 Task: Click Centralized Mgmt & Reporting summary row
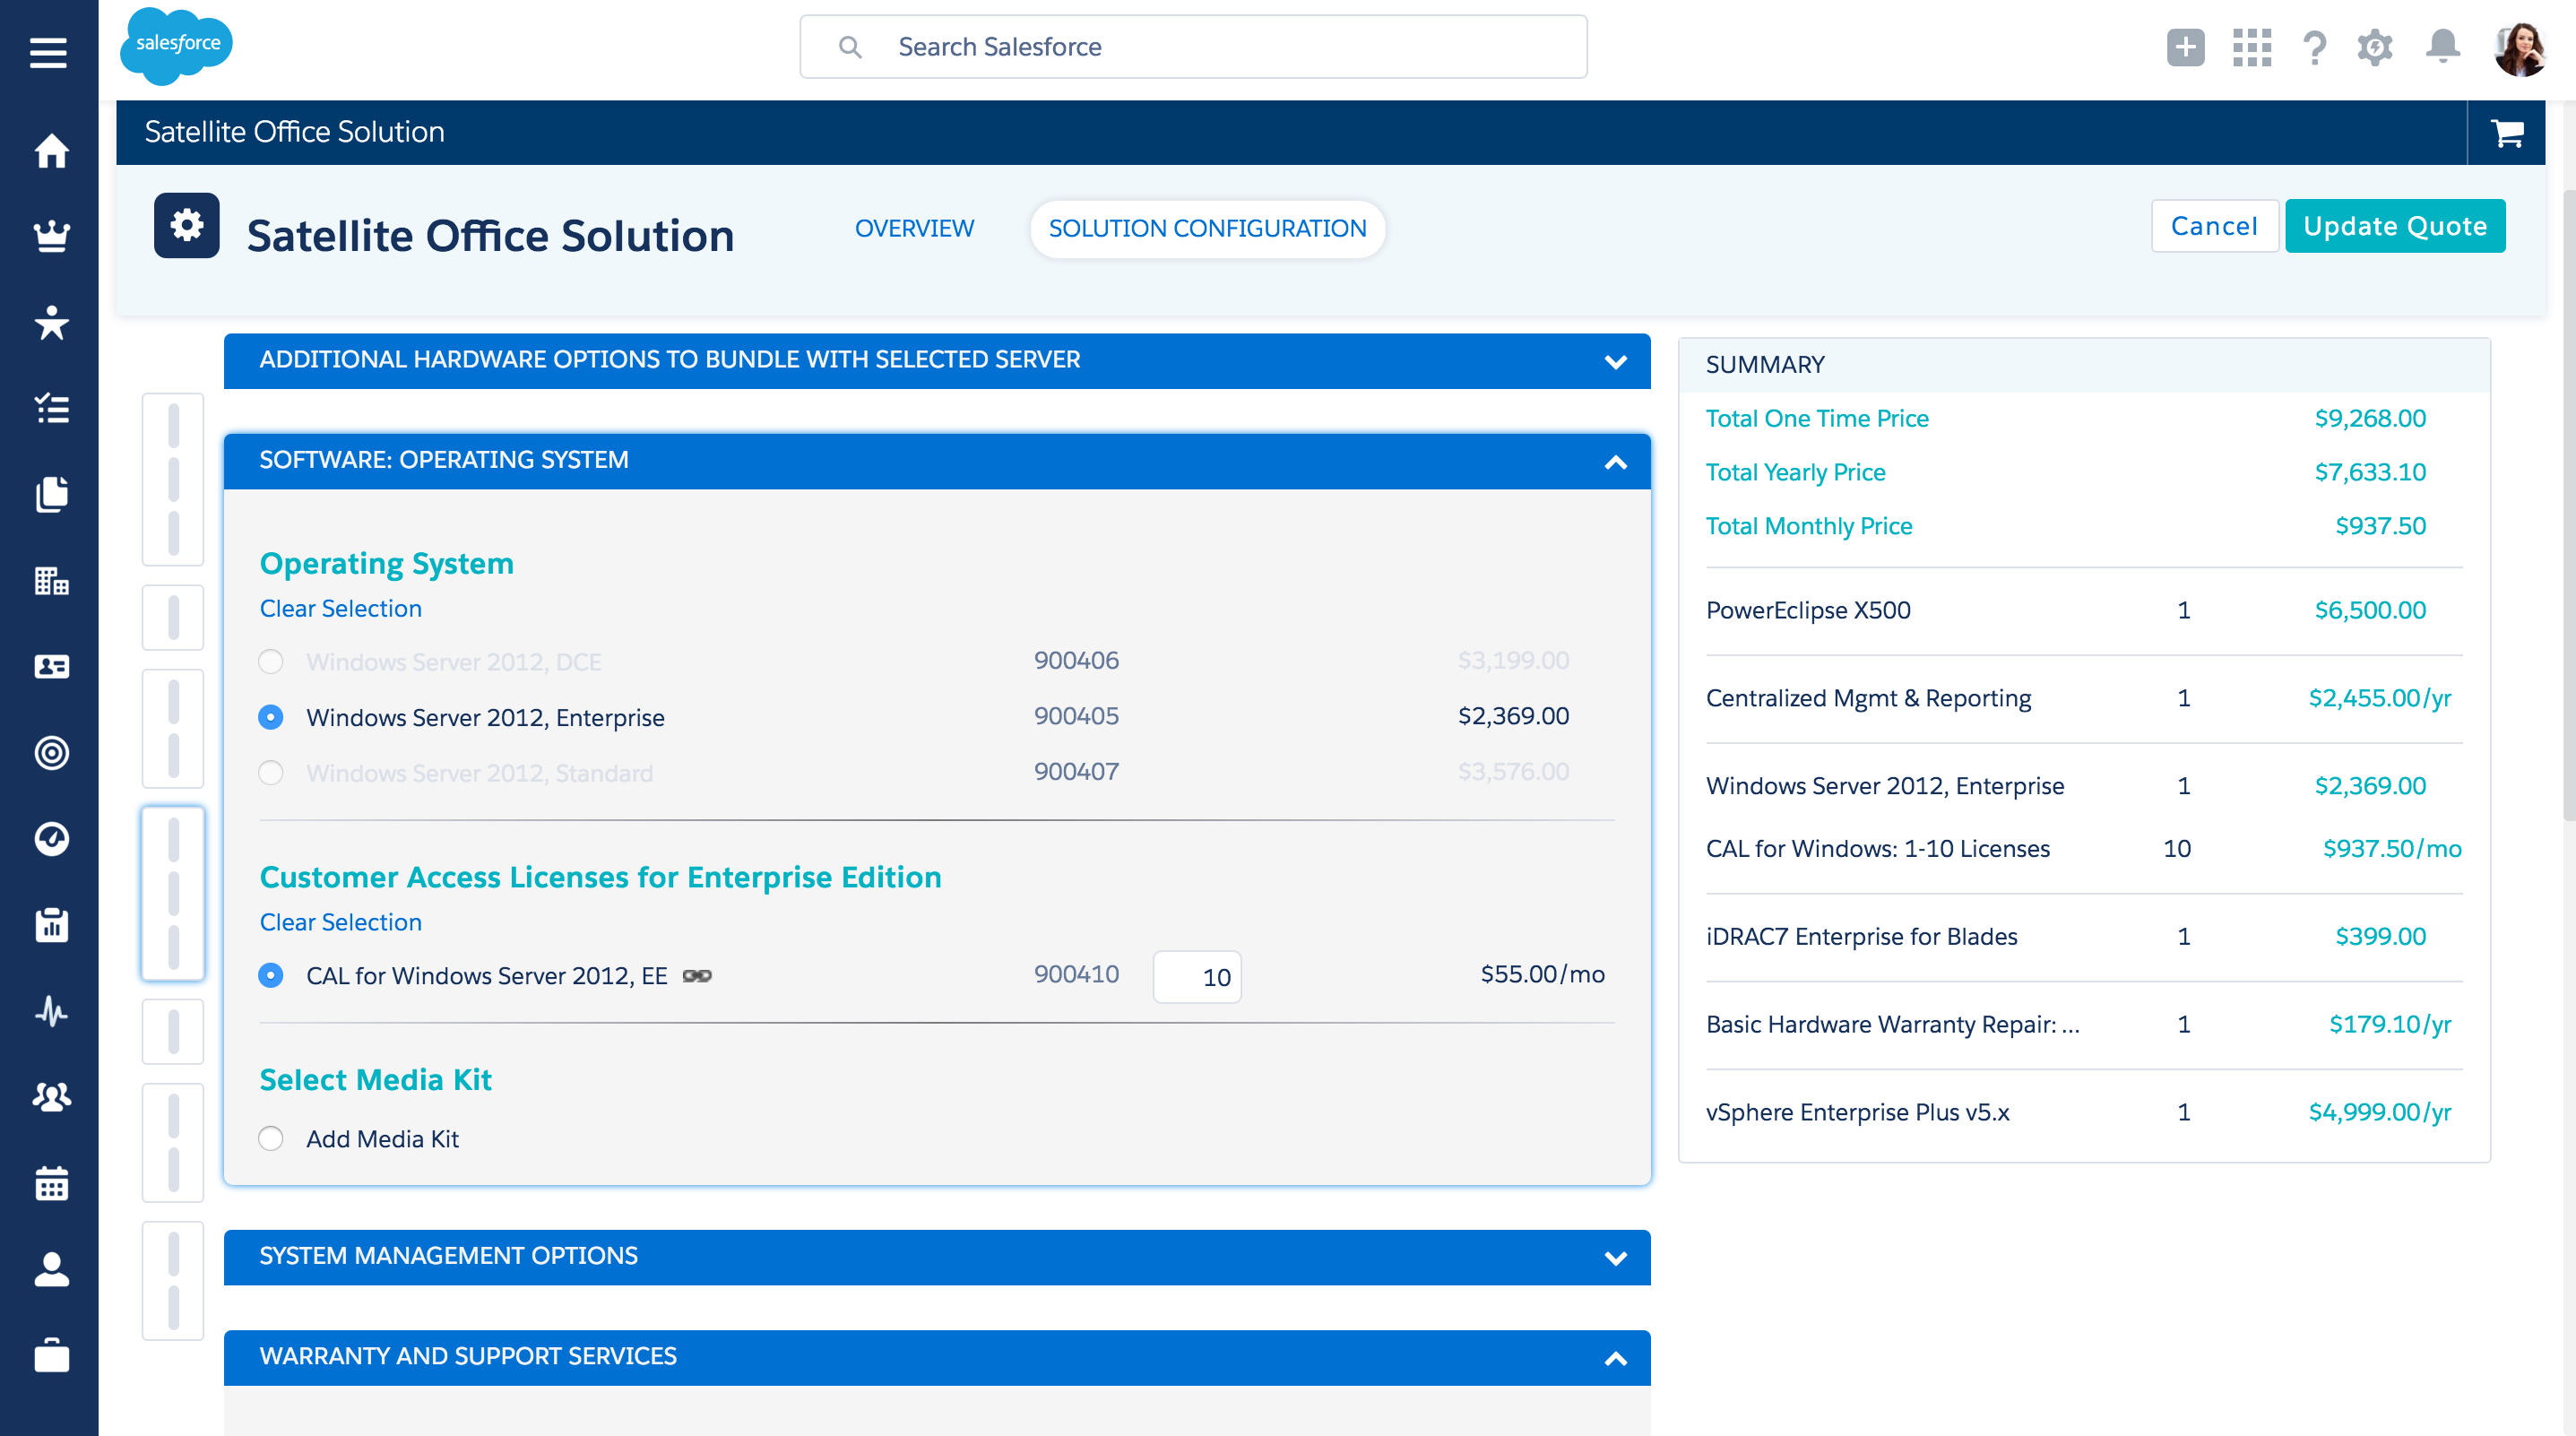pos(2084,699)
